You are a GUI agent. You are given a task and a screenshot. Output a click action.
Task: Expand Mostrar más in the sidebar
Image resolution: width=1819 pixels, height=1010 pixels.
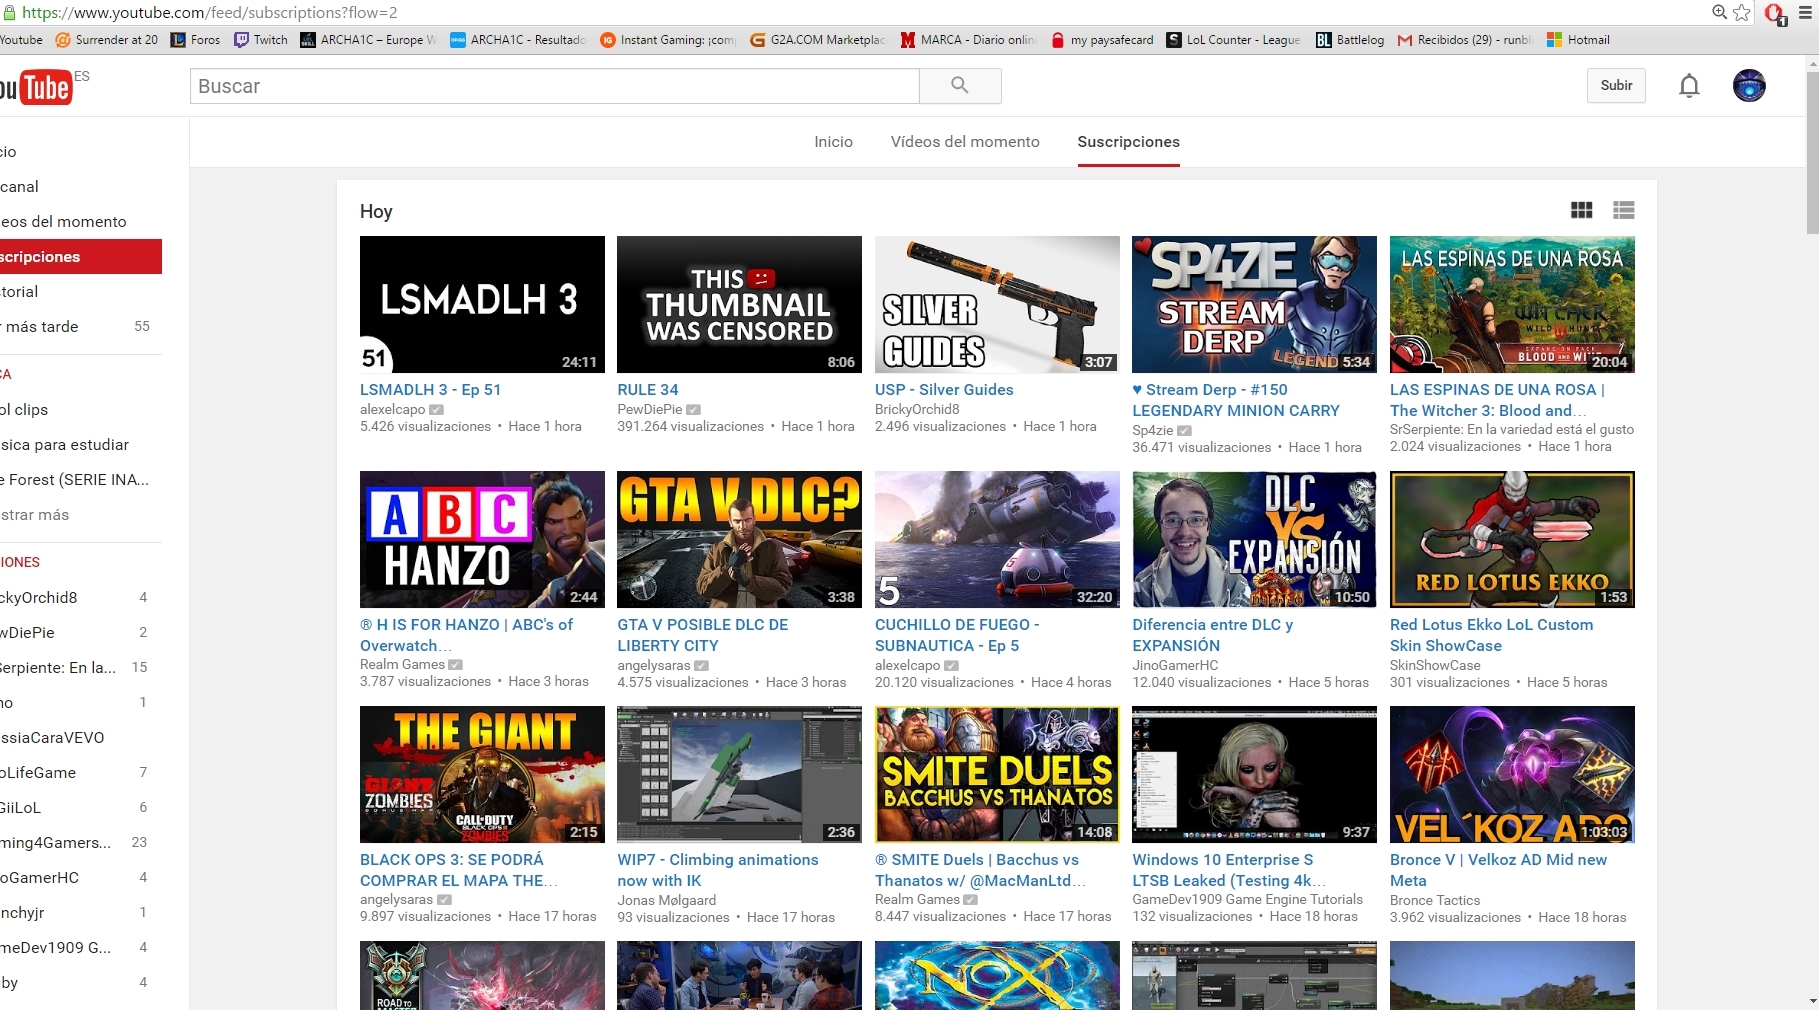point(35,515)
